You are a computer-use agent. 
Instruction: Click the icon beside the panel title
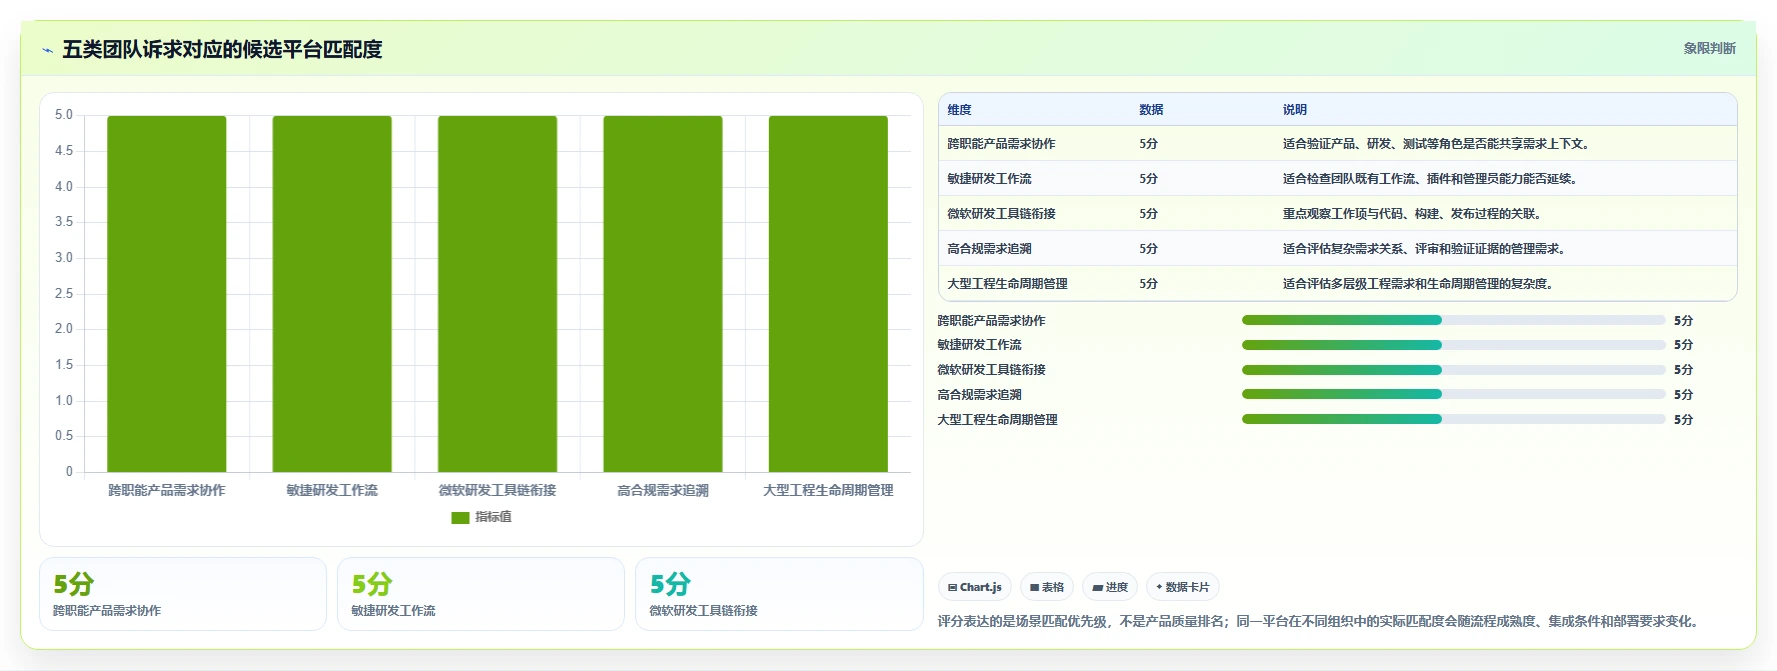coord(47,50)
